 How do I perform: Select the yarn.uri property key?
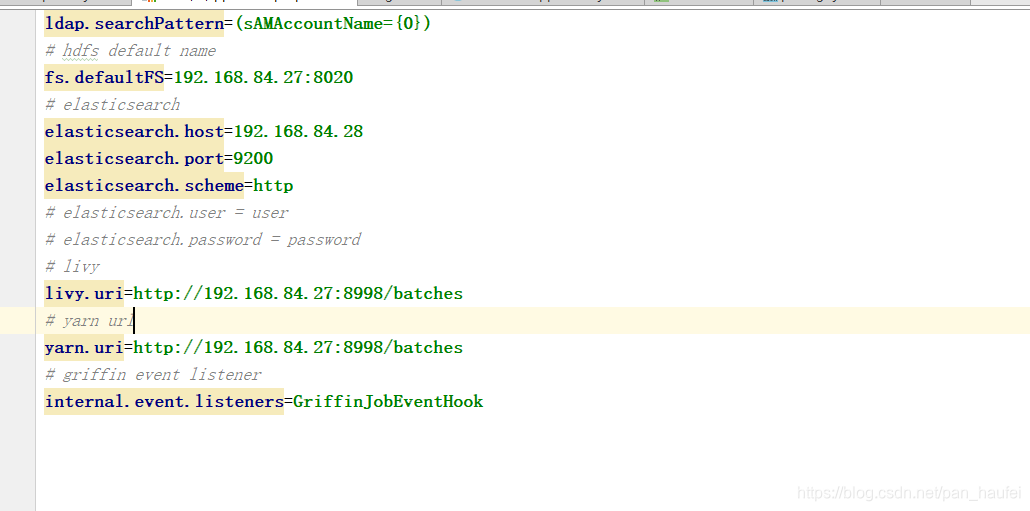[x=84, y=347]
